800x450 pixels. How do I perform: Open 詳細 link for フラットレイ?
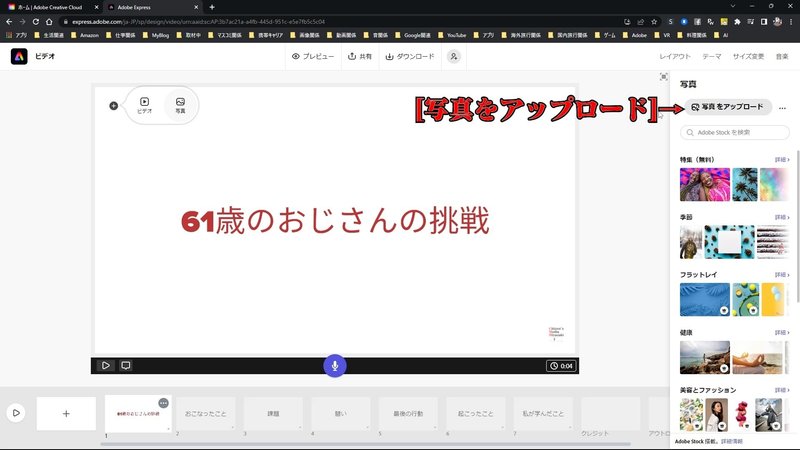click(782, 275)
